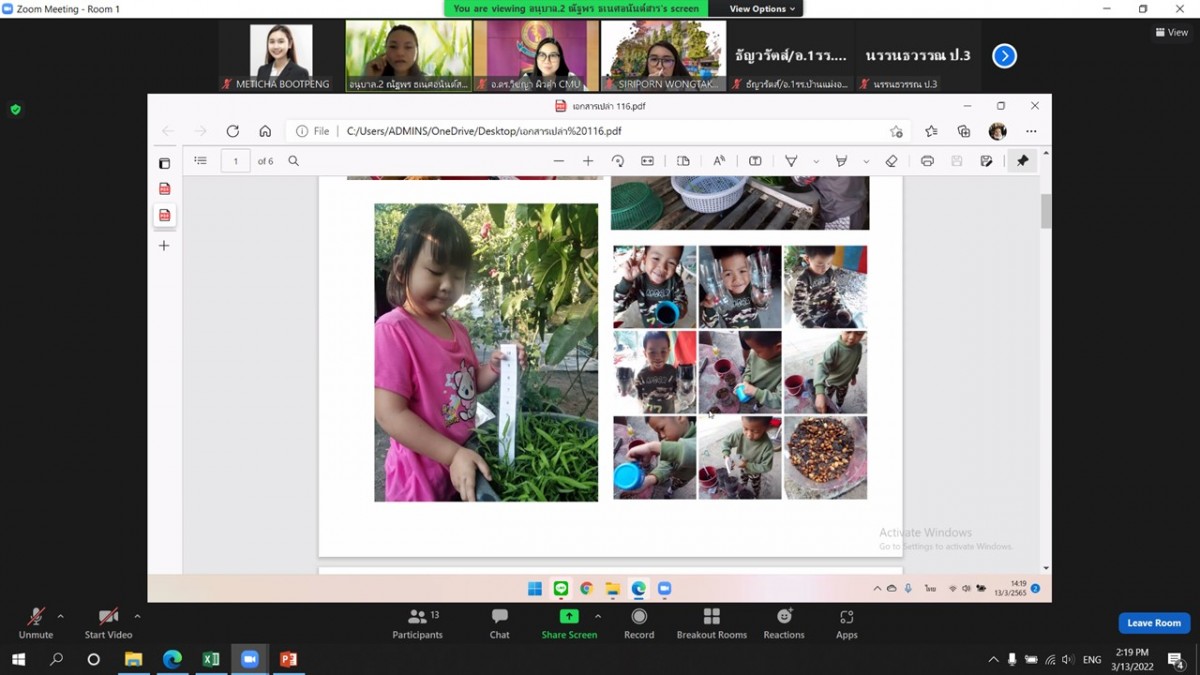Change layout with the View button
The height and width of the screenshot is (675, 1200).
pos(1171,32)
